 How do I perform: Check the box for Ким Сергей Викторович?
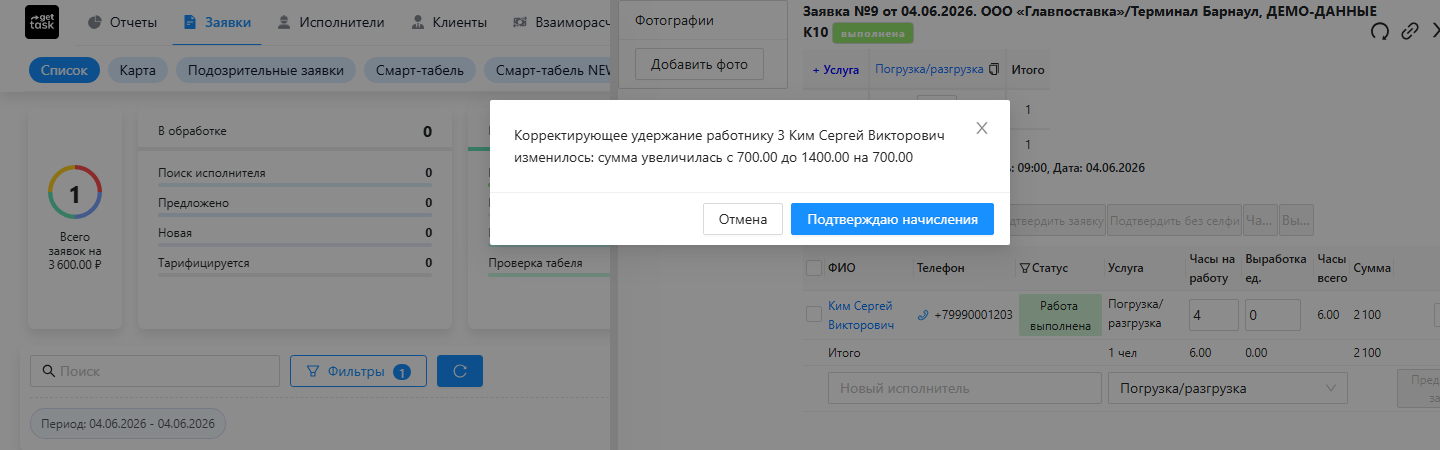(x=814, y=314)
